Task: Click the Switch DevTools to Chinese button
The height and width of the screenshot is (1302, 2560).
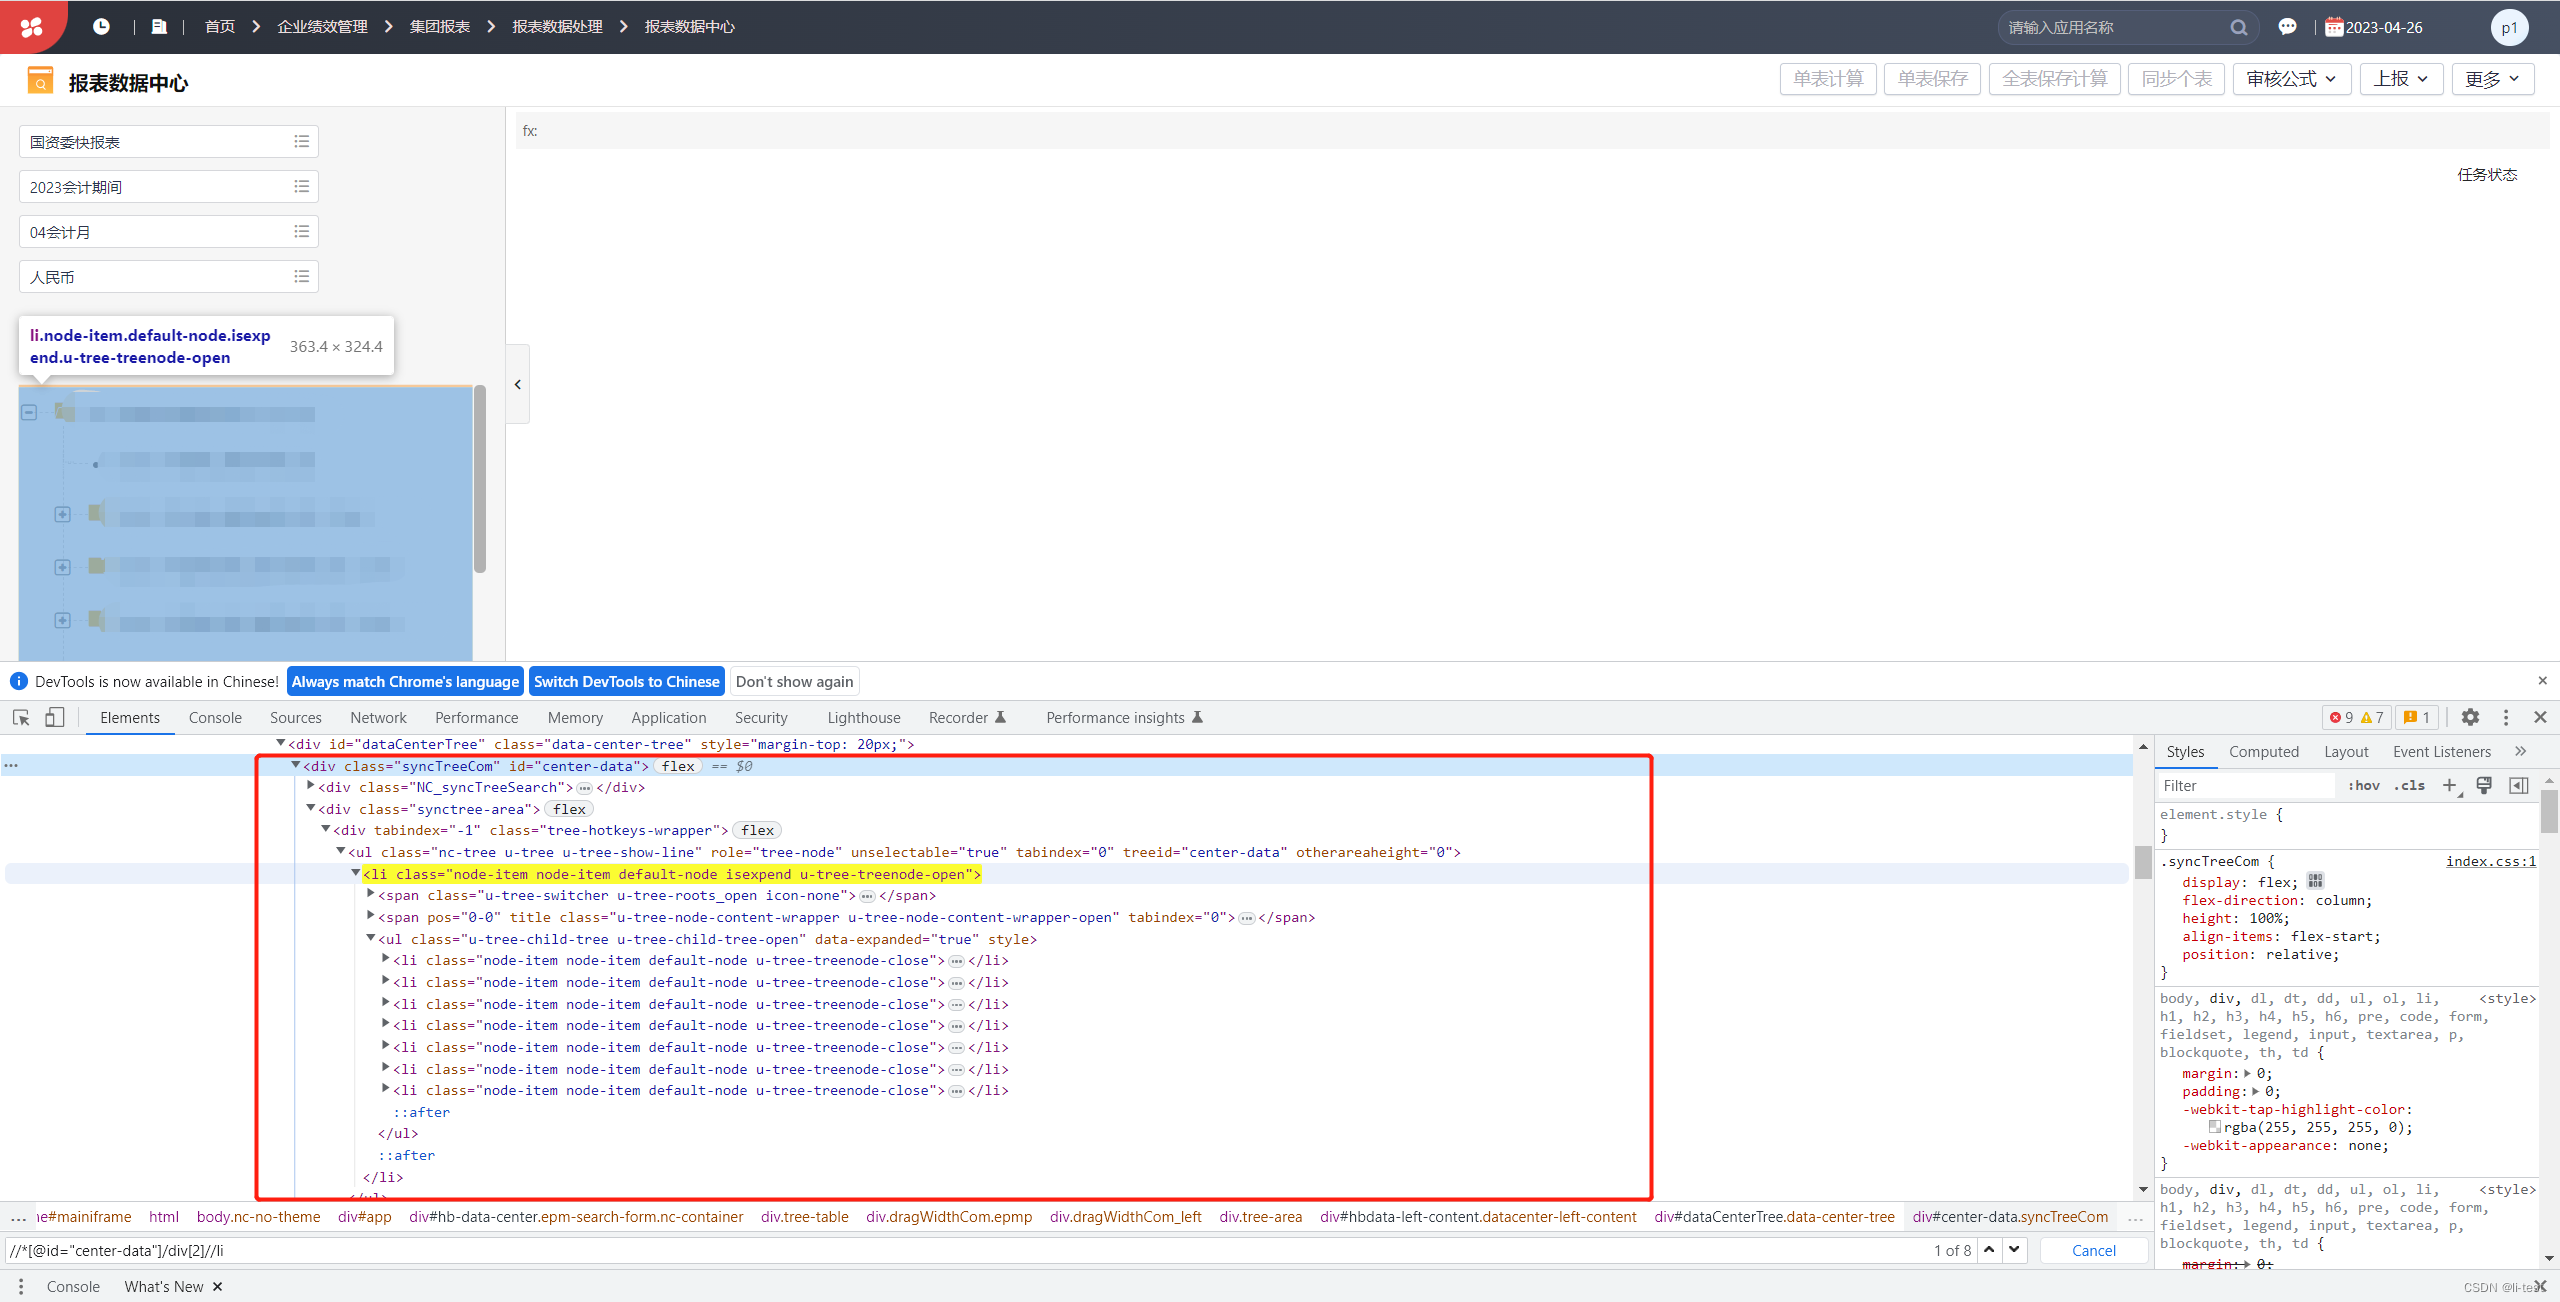Action: 627,681
